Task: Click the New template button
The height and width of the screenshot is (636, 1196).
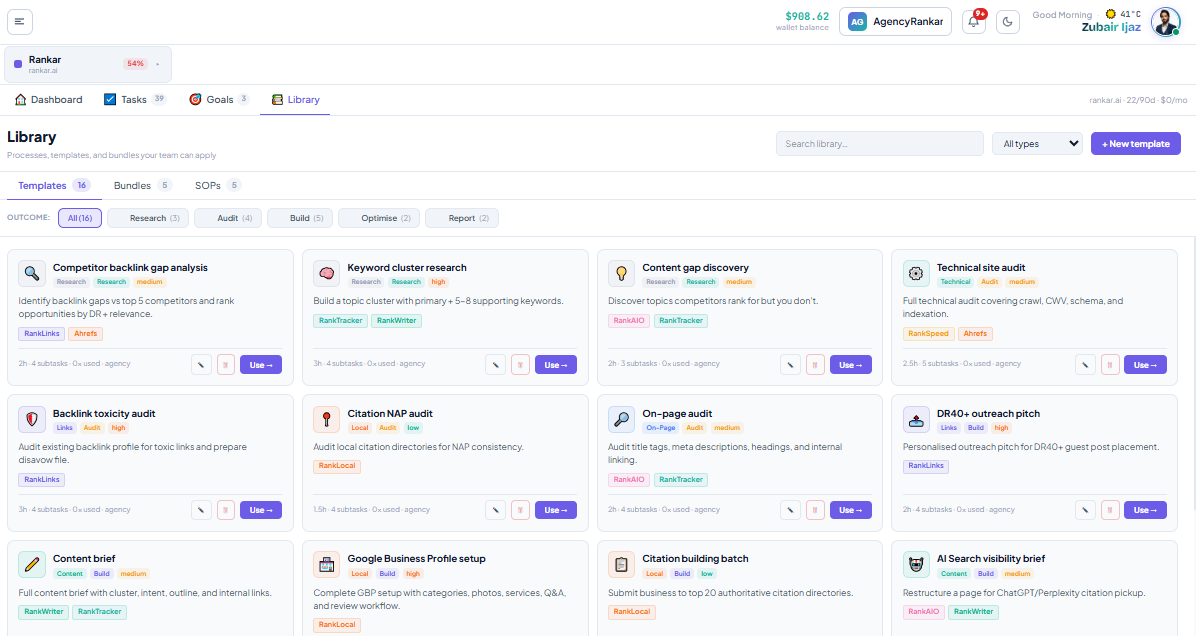Action: tap(1136, 143)
